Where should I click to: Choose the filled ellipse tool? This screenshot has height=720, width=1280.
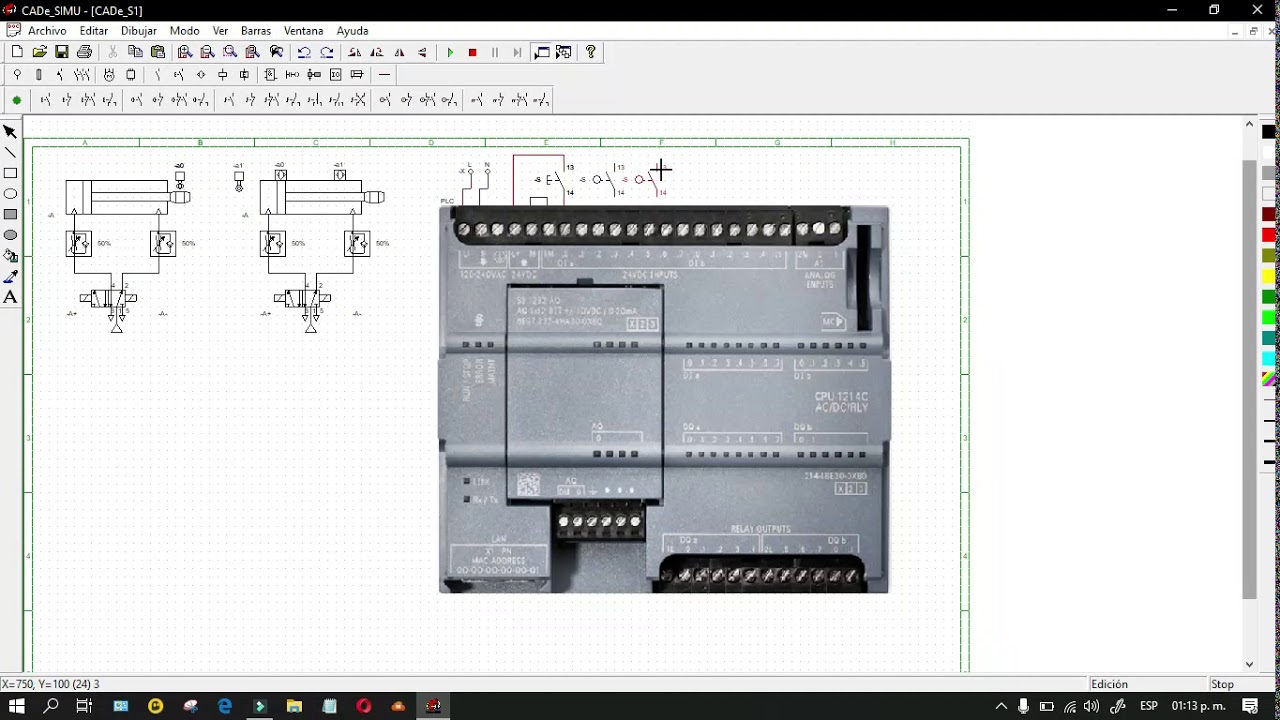tap(10, 235)
